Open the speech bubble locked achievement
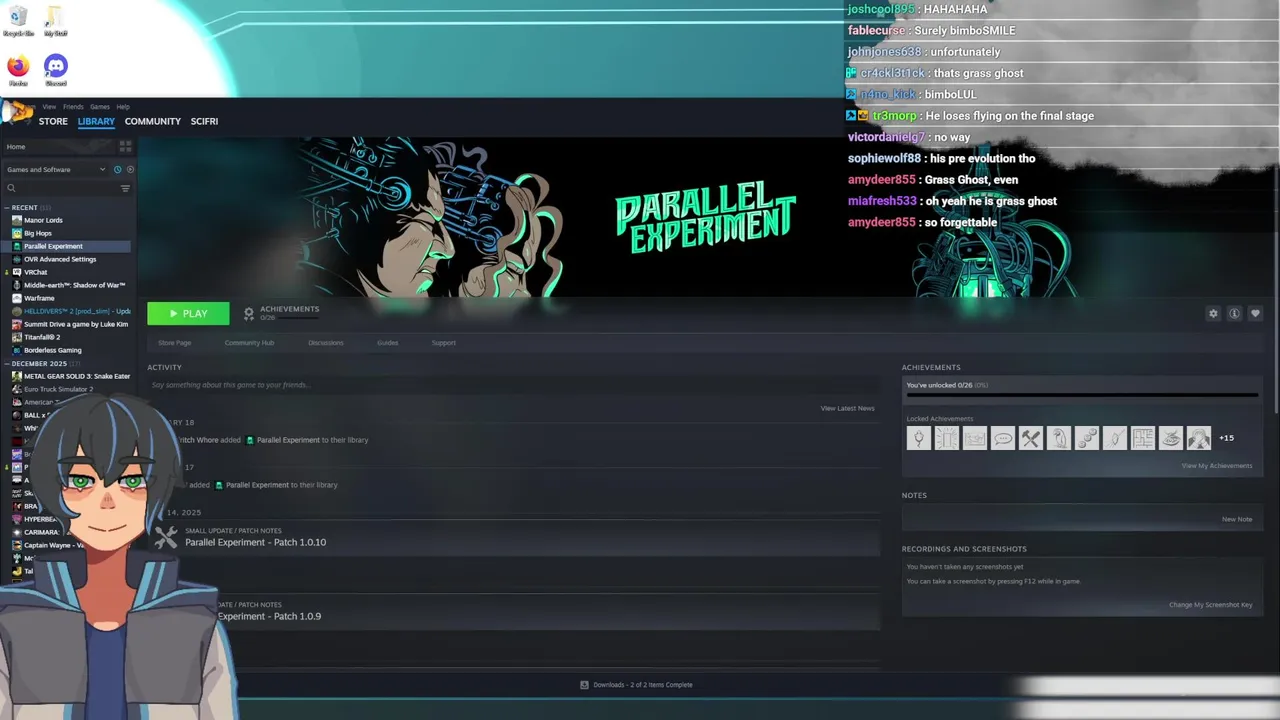The image size is (1280, 720). (1002, 437)
